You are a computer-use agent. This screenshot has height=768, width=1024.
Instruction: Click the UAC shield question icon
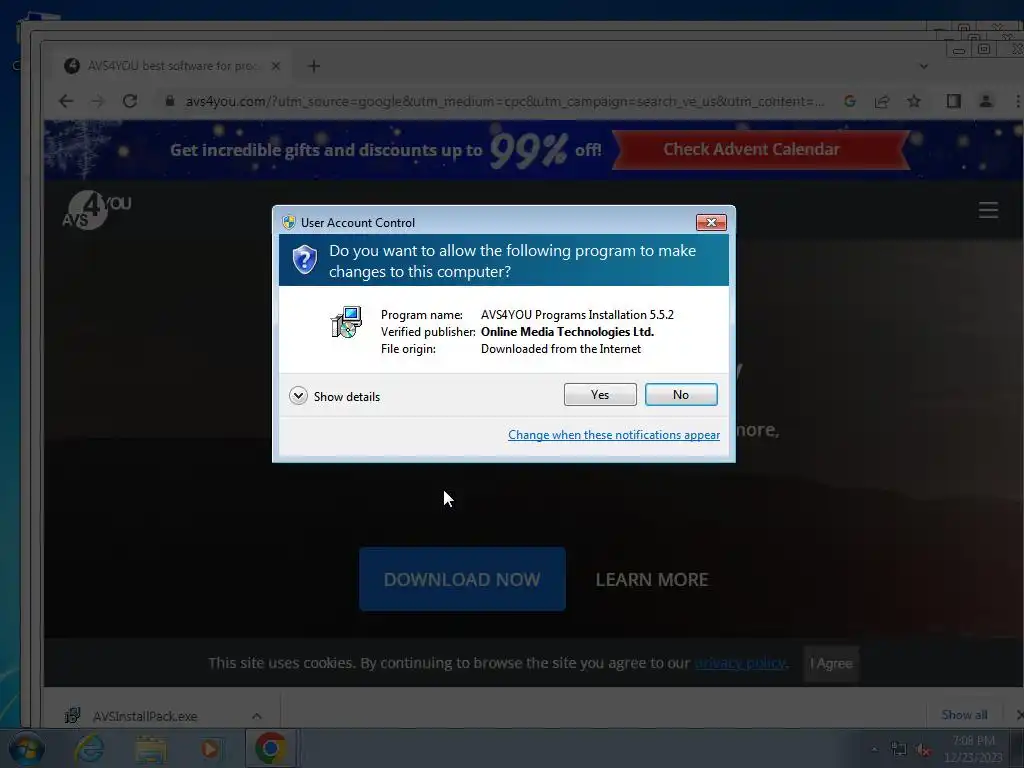(x=304, y=260)
